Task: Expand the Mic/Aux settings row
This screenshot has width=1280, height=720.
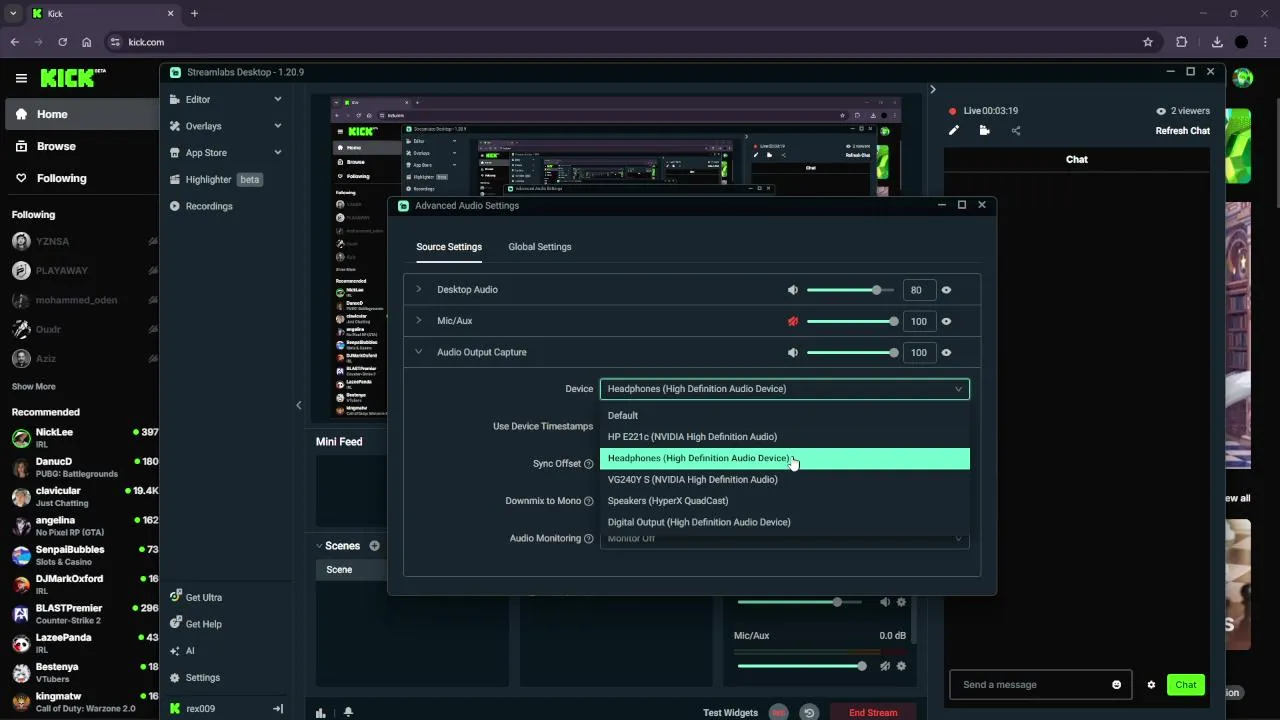Action: (x=419, y=320)
